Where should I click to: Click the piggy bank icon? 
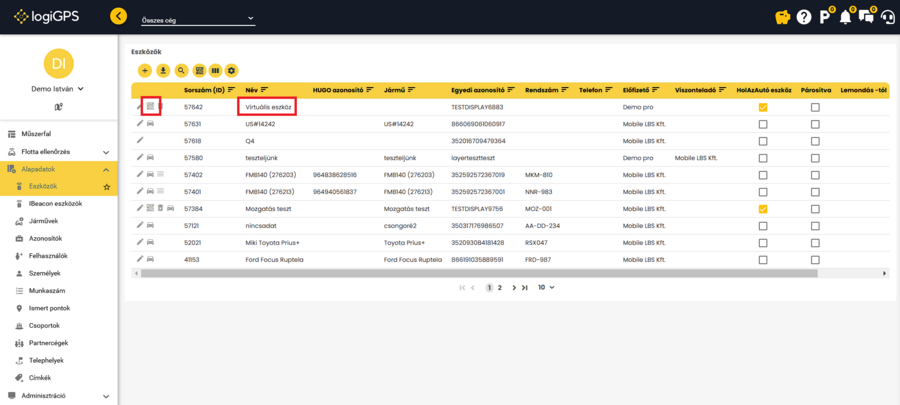[x=783, y=17]
